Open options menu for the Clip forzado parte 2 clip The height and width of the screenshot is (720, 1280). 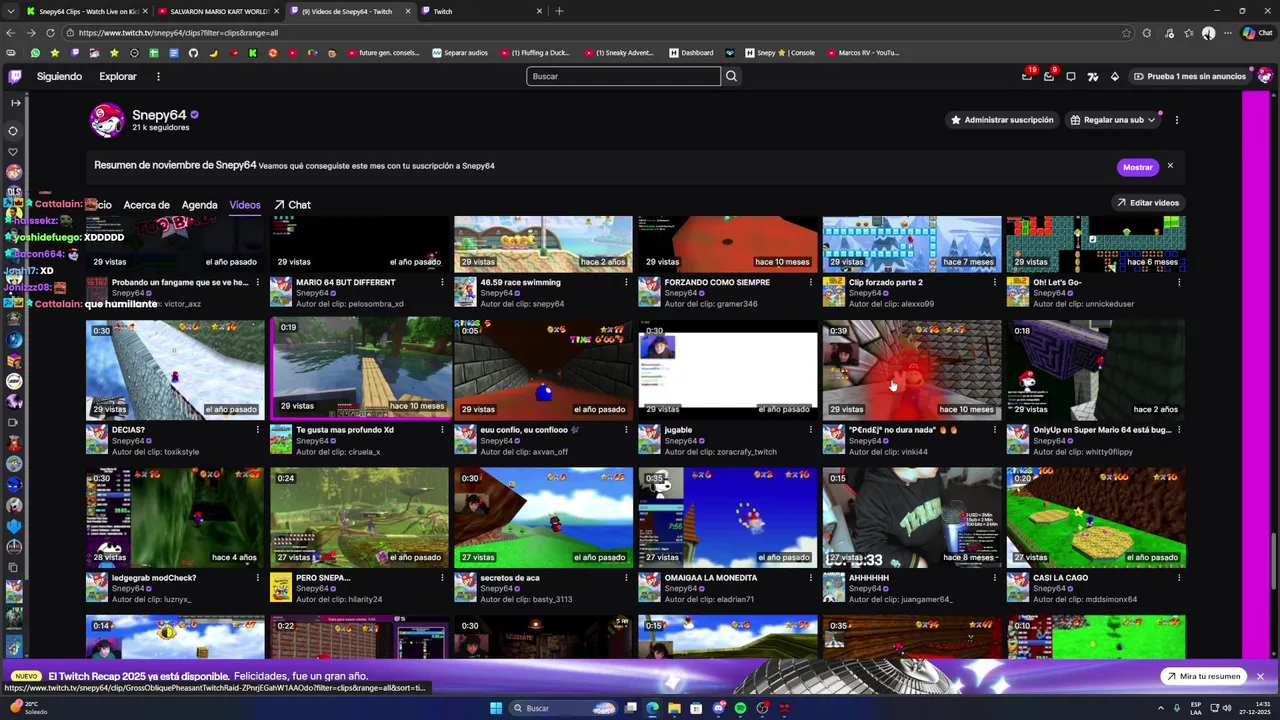pos(994,282)
